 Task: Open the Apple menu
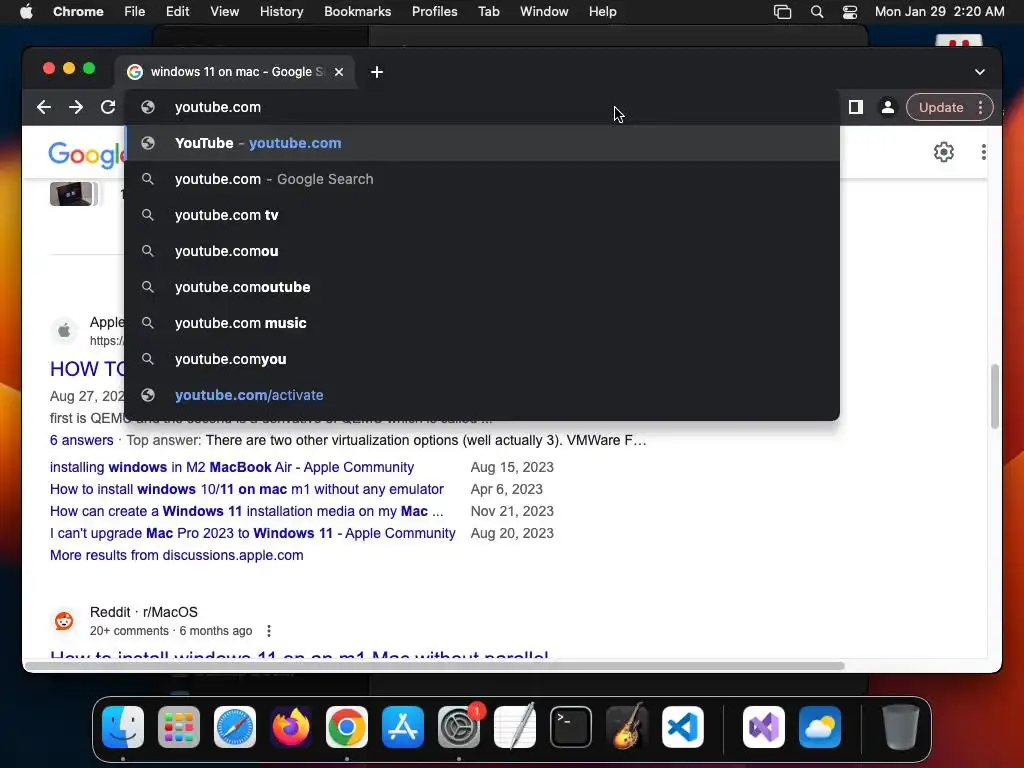(x=26, y=12)
